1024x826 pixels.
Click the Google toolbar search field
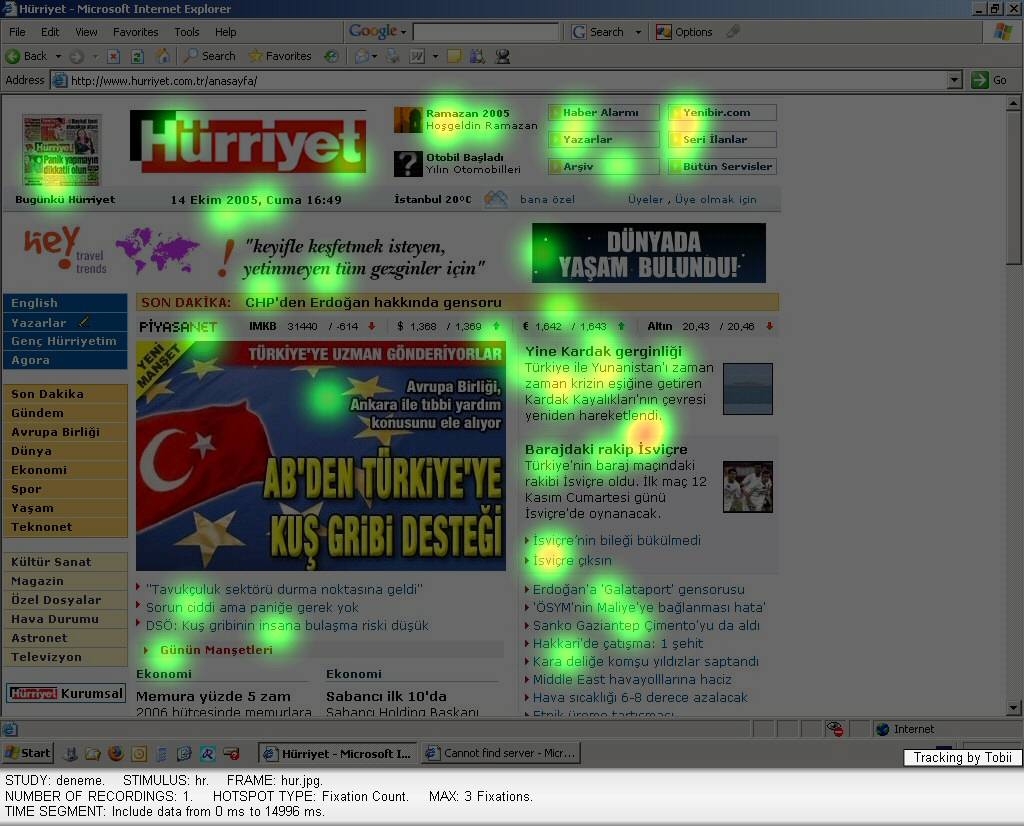tap(486, 31)
